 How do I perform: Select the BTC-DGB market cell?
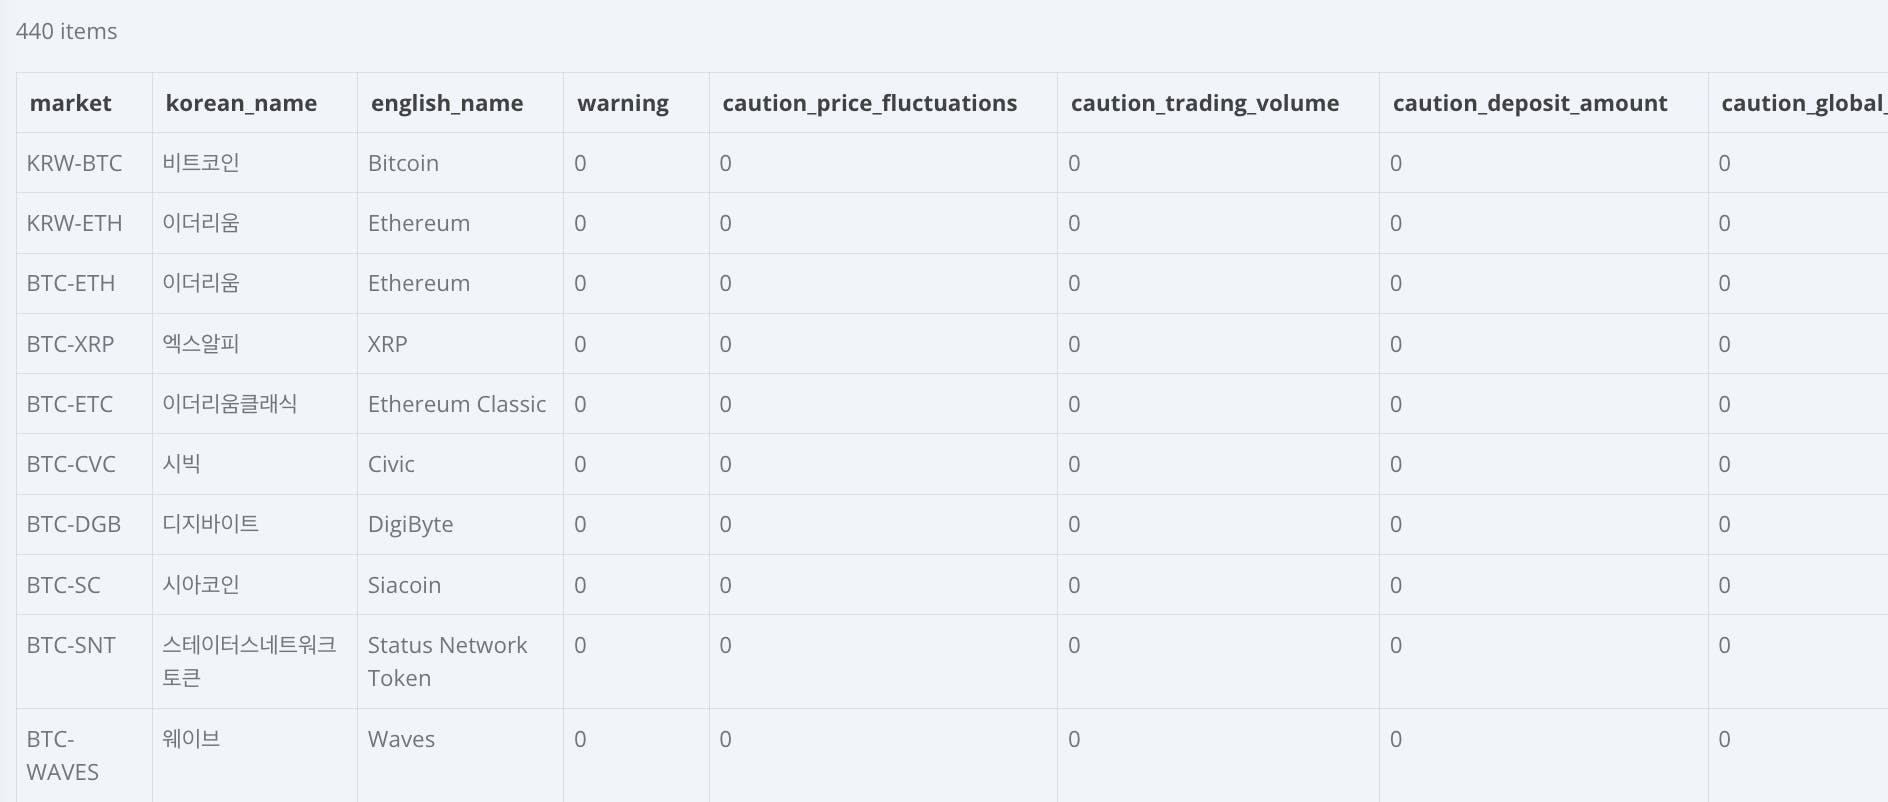[74, 524]
